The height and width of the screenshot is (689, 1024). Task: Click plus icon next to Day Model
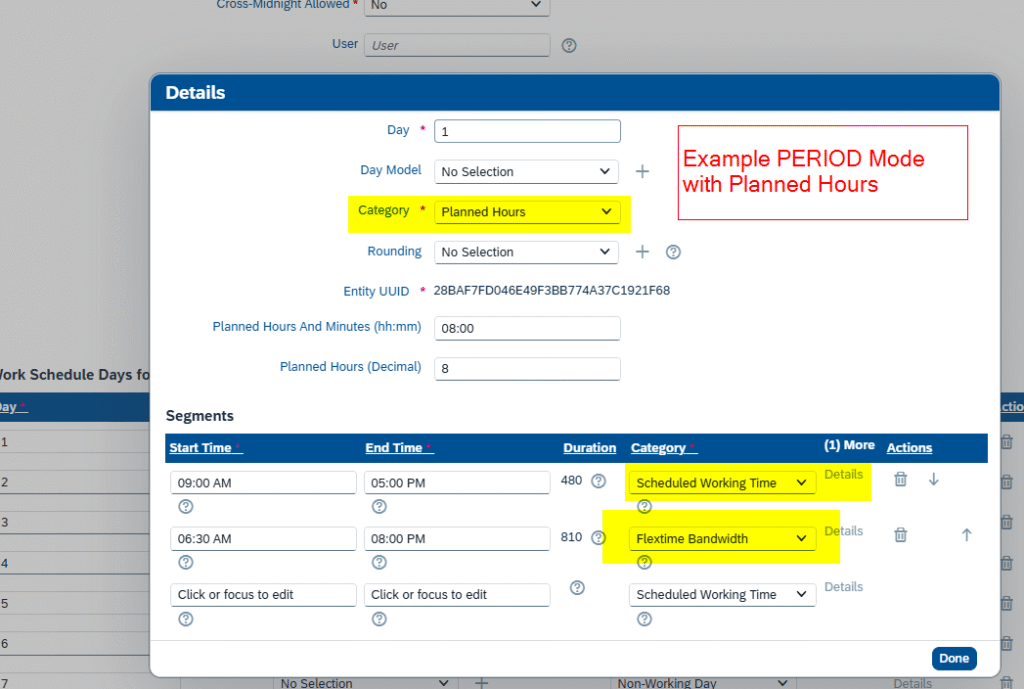click(x=642, y=172)
